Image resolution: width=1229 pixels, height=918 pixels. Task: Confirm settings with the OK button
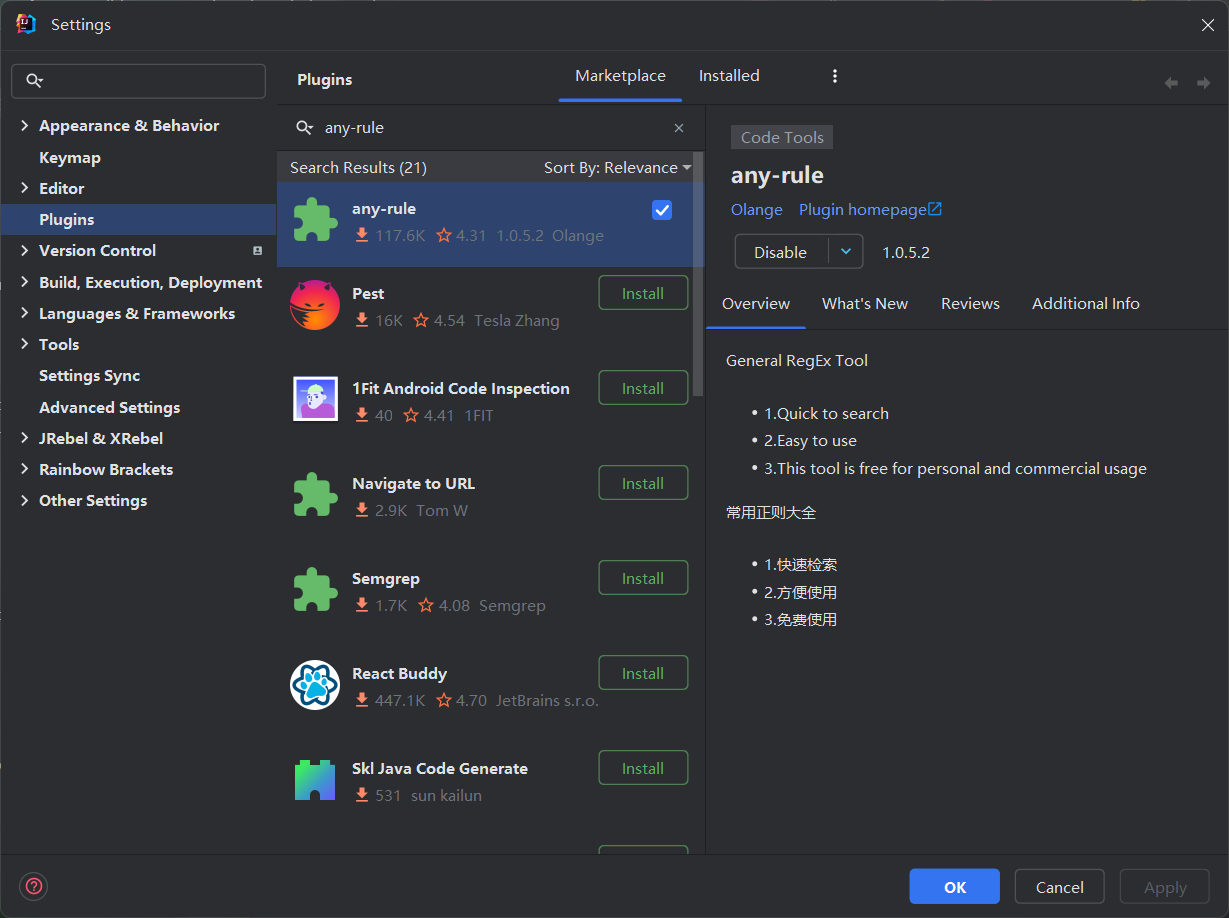[954, 887]
